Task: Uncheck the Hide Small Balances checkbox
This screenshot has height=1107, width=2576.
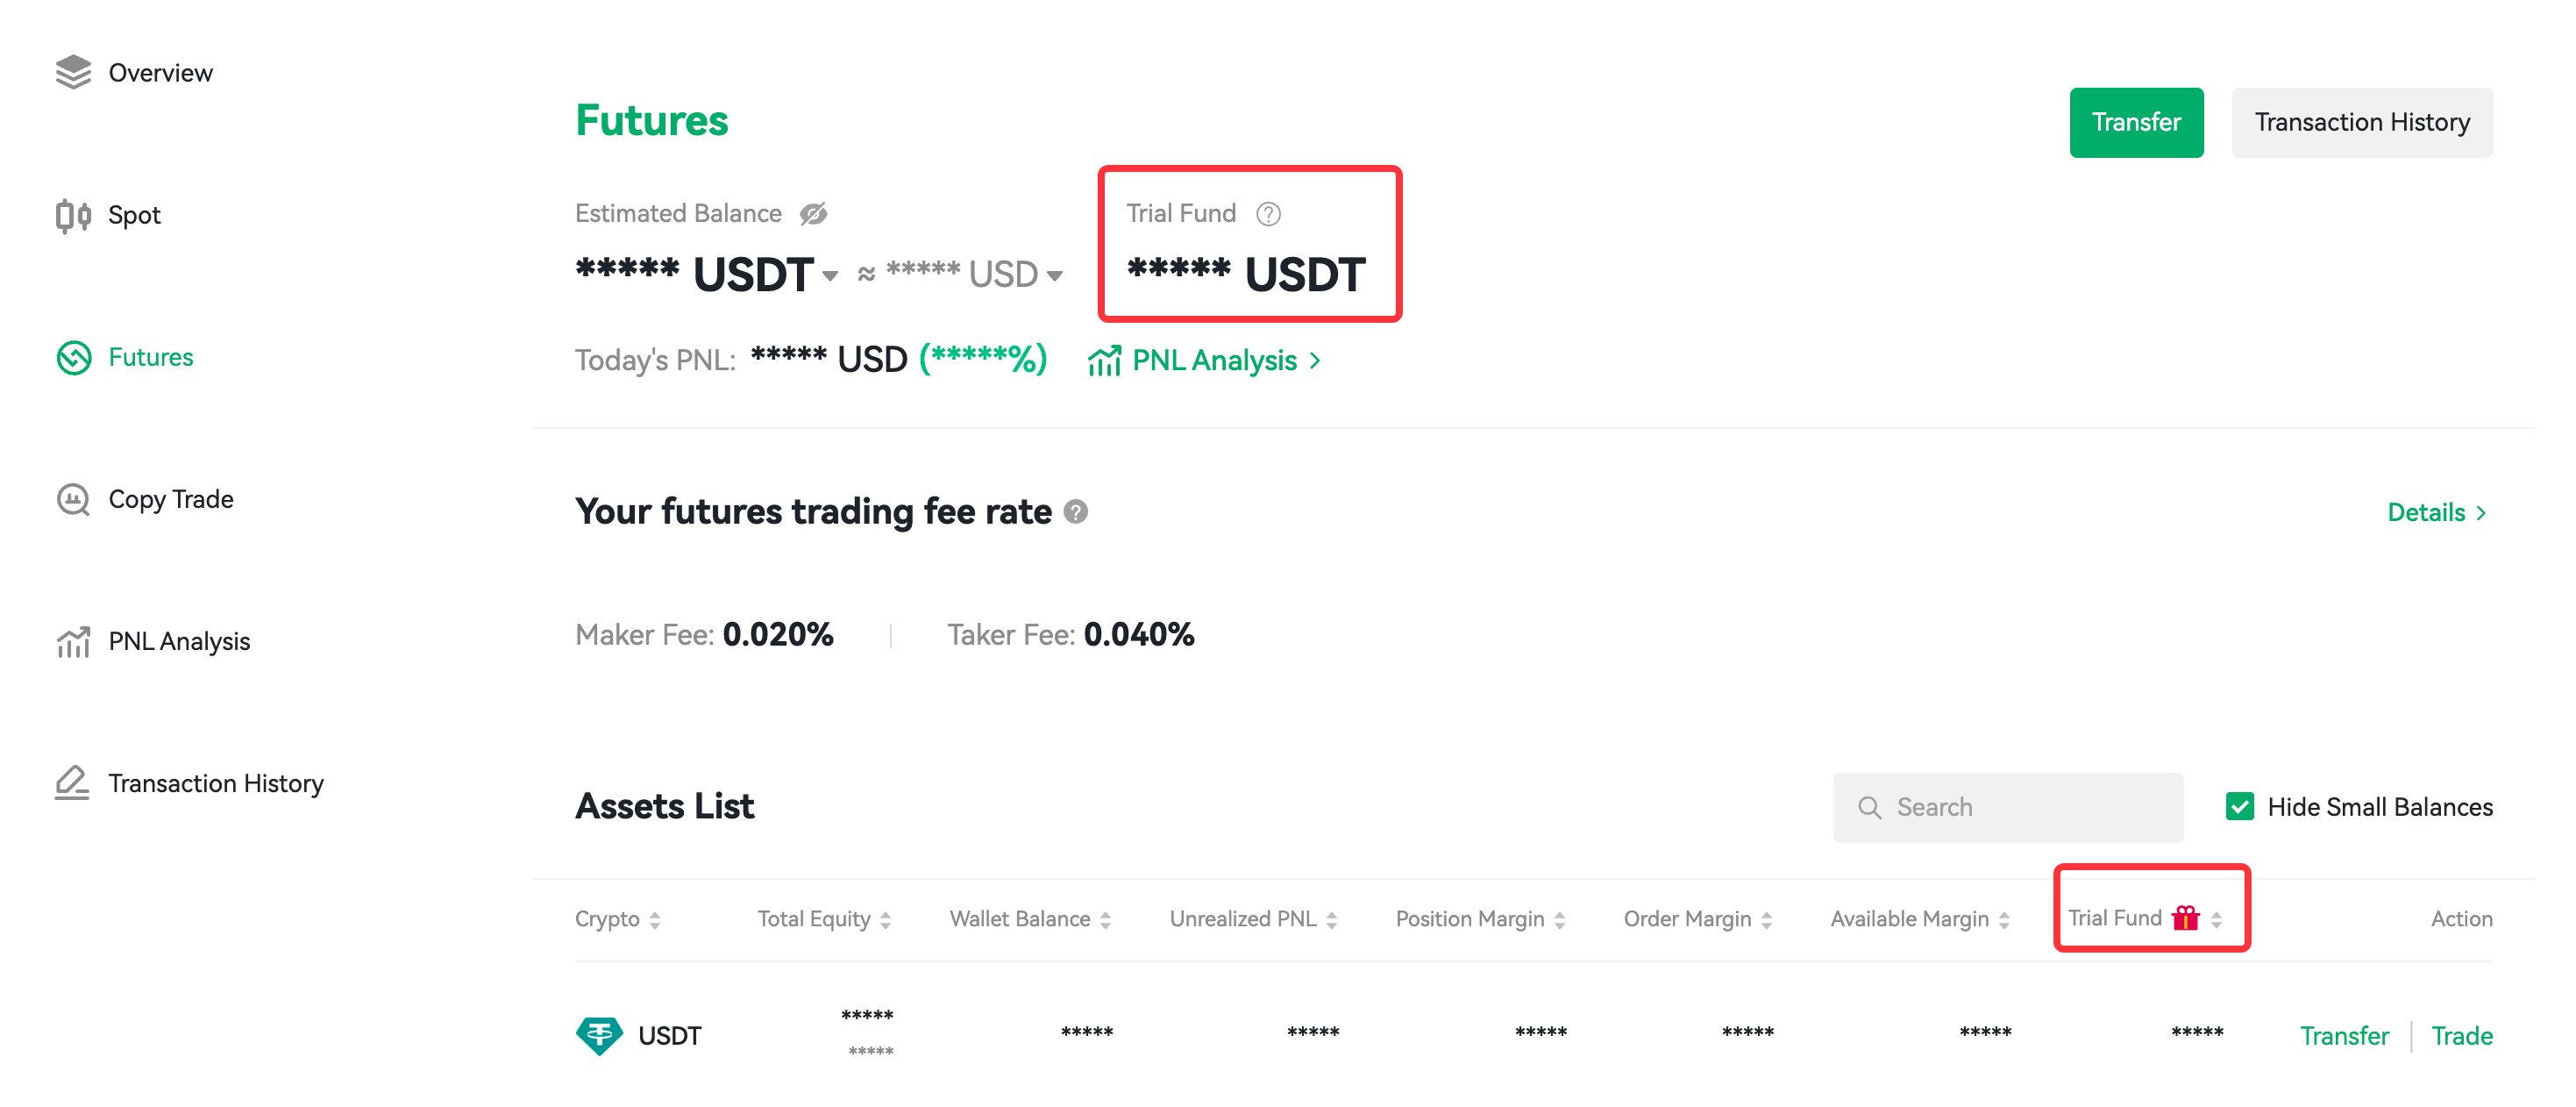Action: (x=2239, y=807)
